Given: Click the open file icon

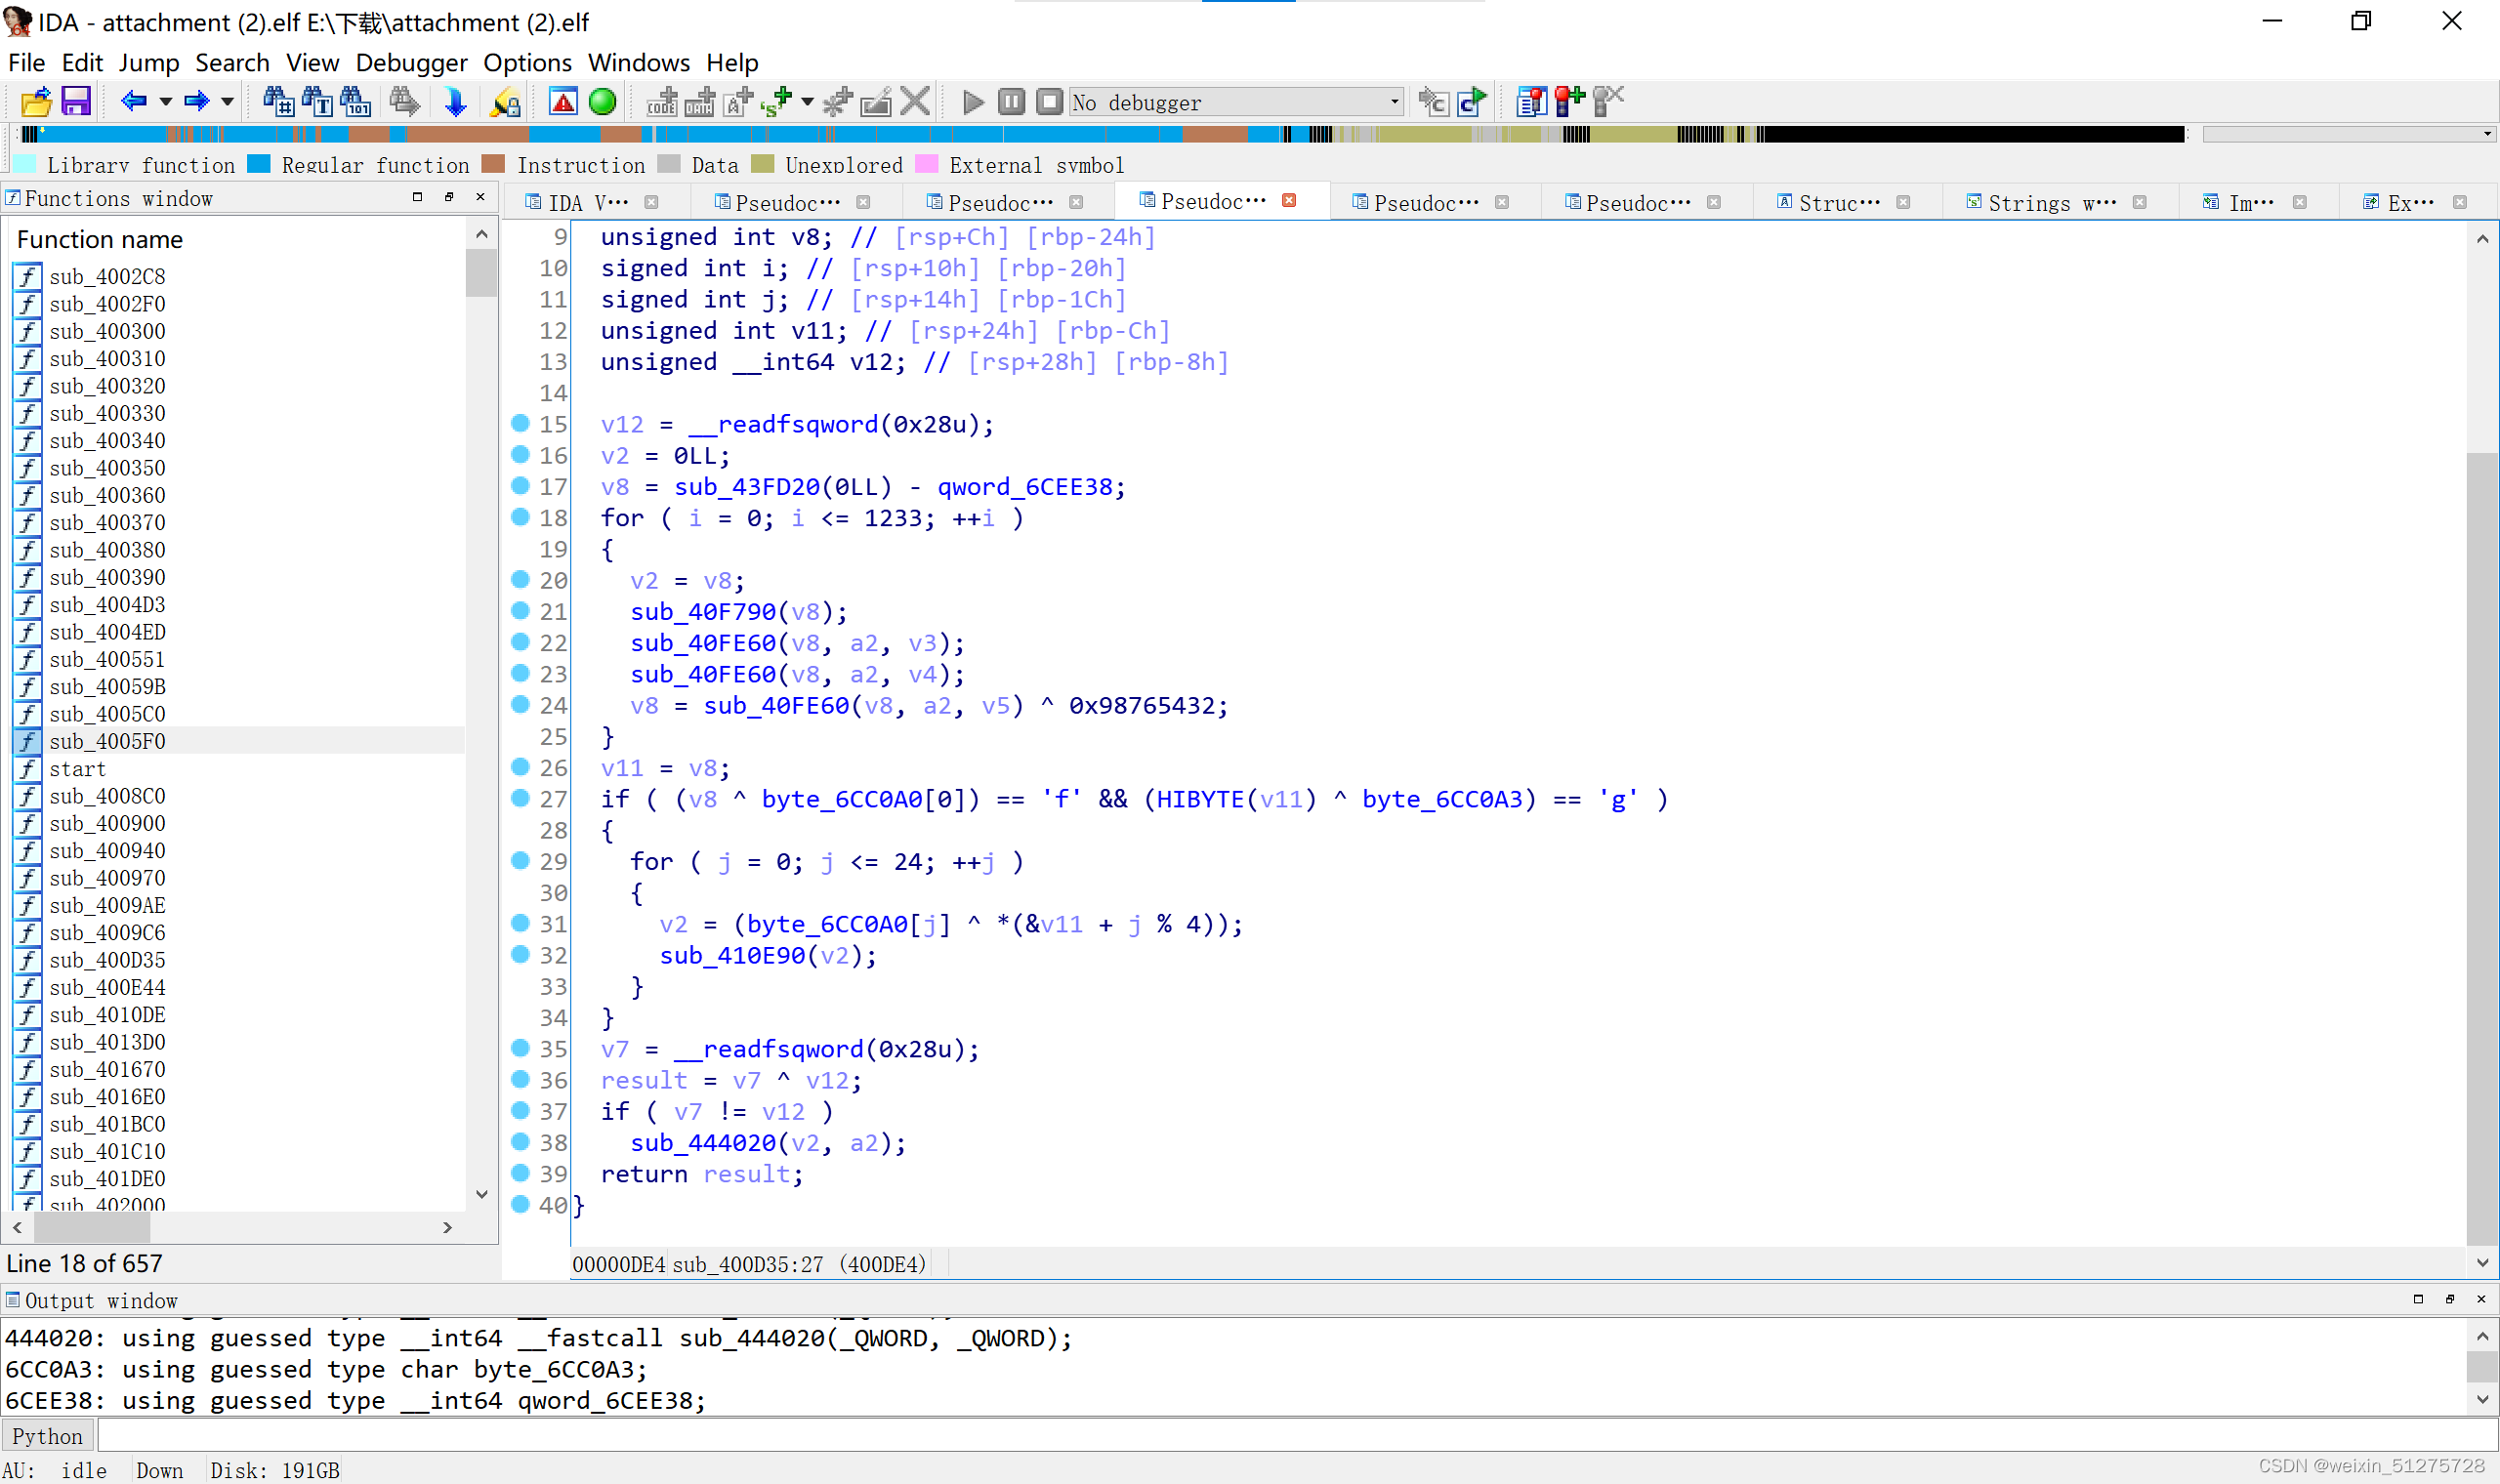Looking at the screenshot, I should [36, 102].
